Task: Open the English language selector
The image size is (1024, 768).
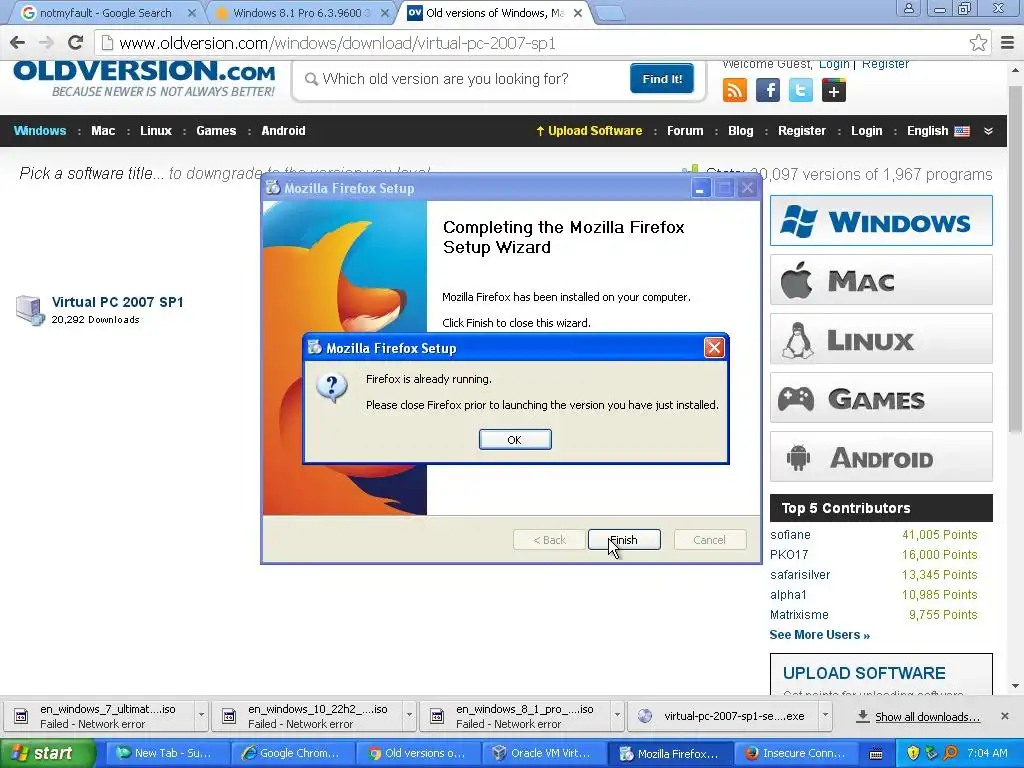Action: click(938, 131)
